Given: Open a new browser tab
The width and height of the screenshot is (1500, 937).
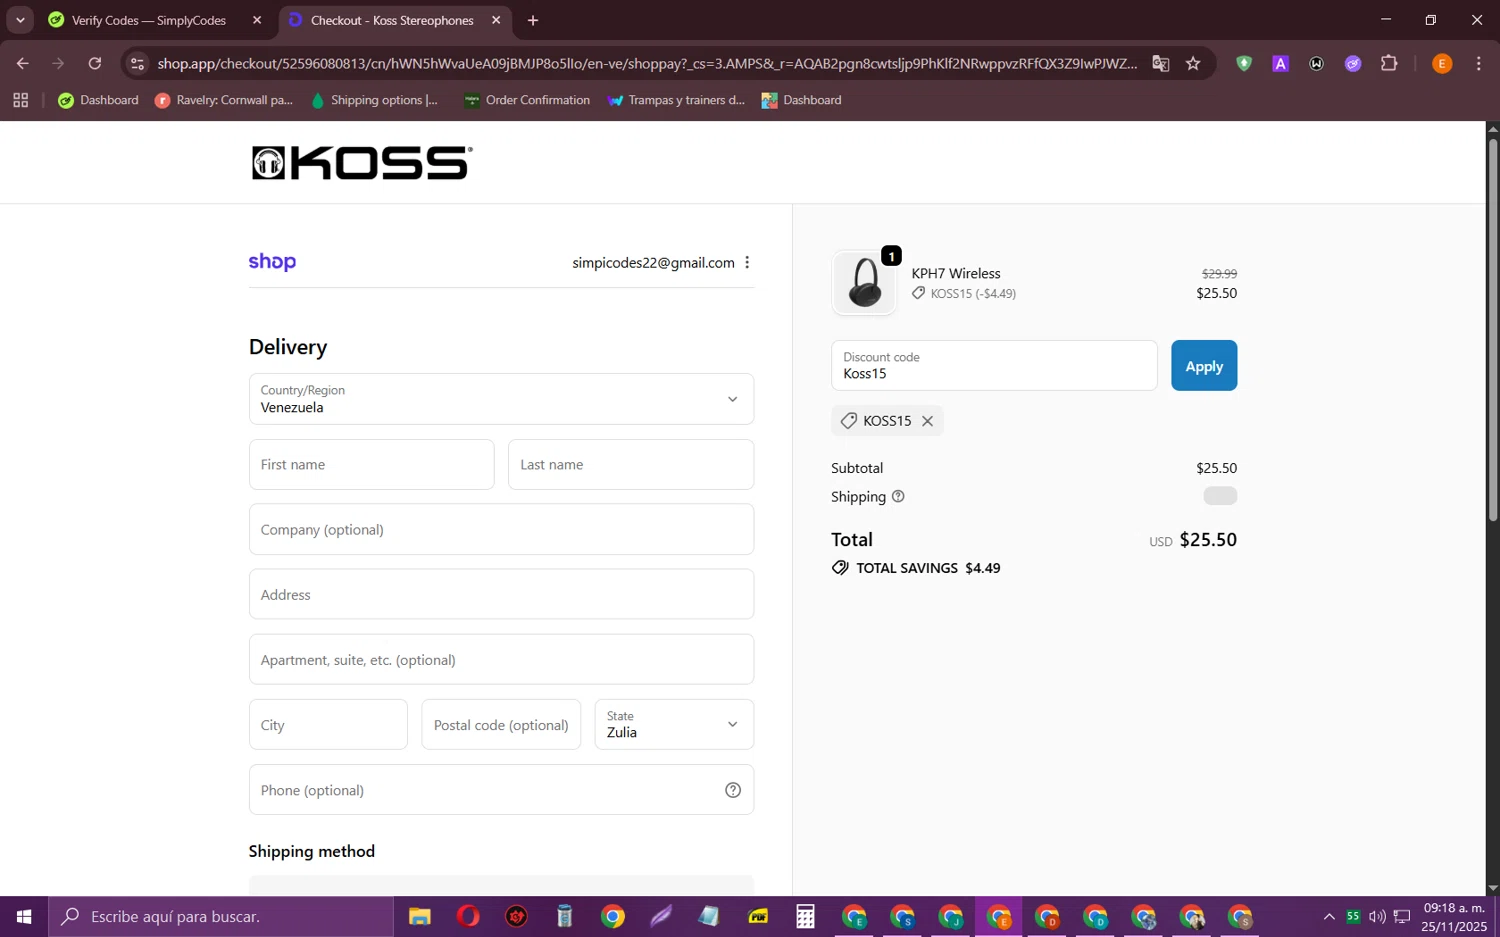Looking at the screenshot, I should (x=533, y=20).
